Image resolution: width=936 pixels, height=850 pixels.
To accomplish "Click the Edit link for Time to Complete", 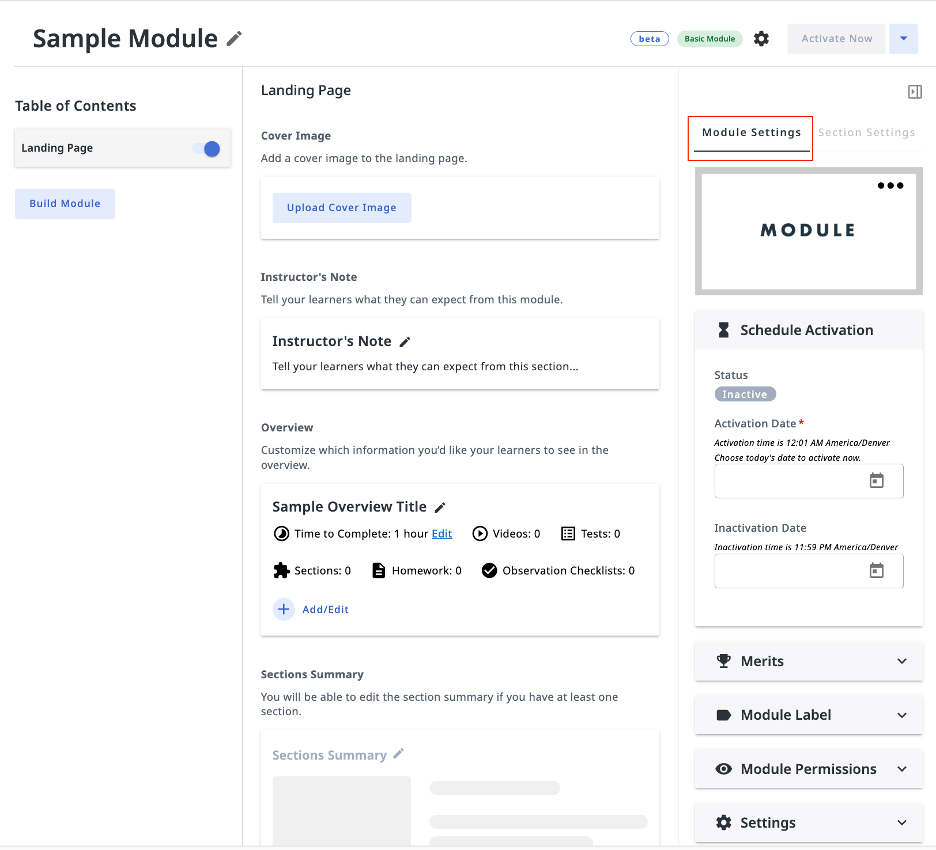I will [x=442, y=534].
